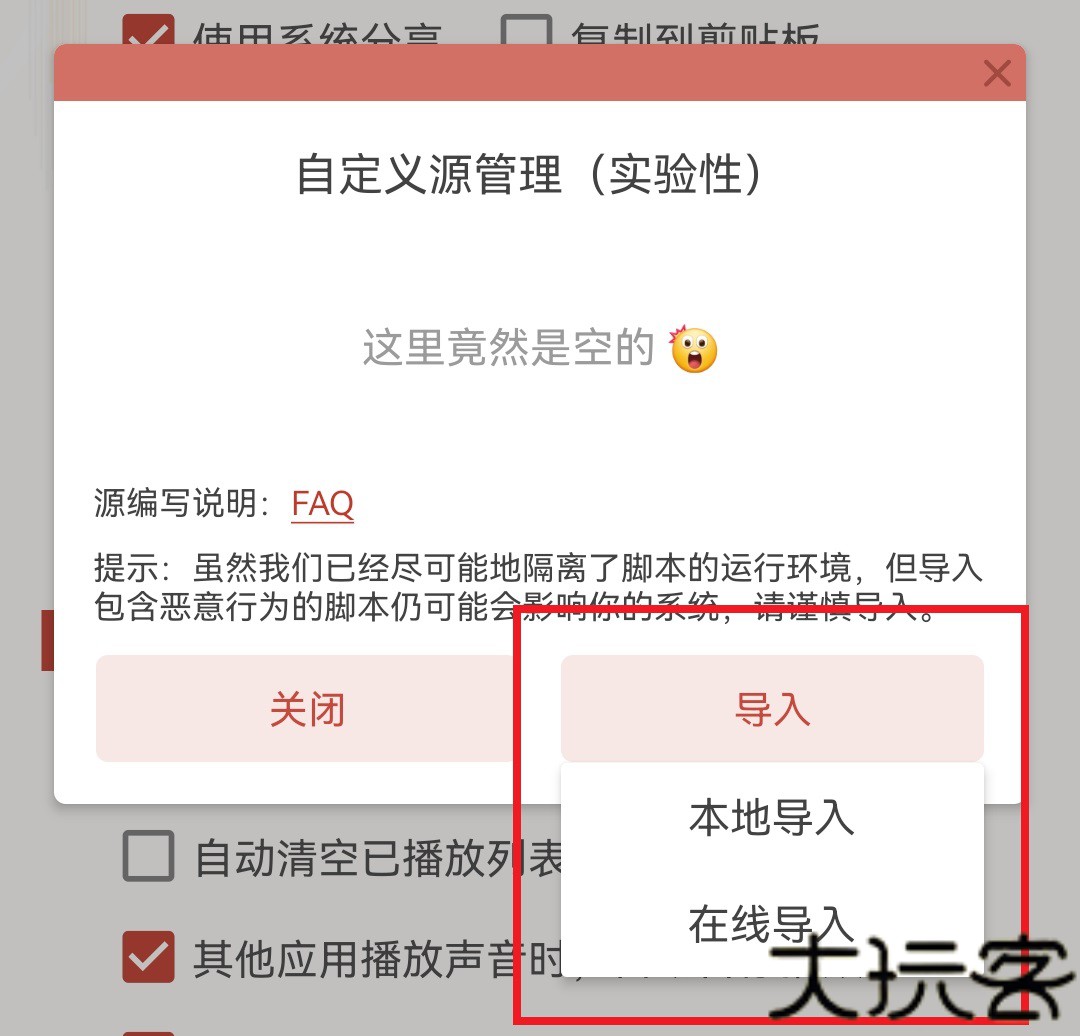This screenshot has height=1036, width=1080.
Task: Click the red dialog header bar
Action: click(539, 72)
